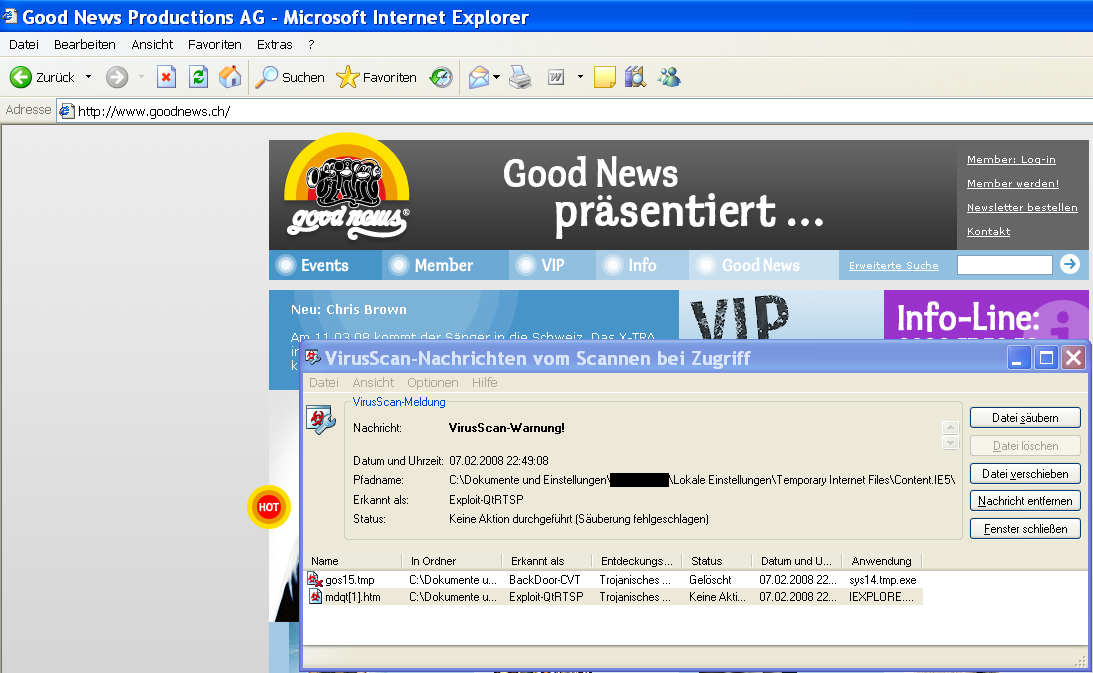Image resolution: width=1093 pixels, height=673 pixels.
Task: Open Windows Messenger toolbar icon
Action: tap(668, 77)
